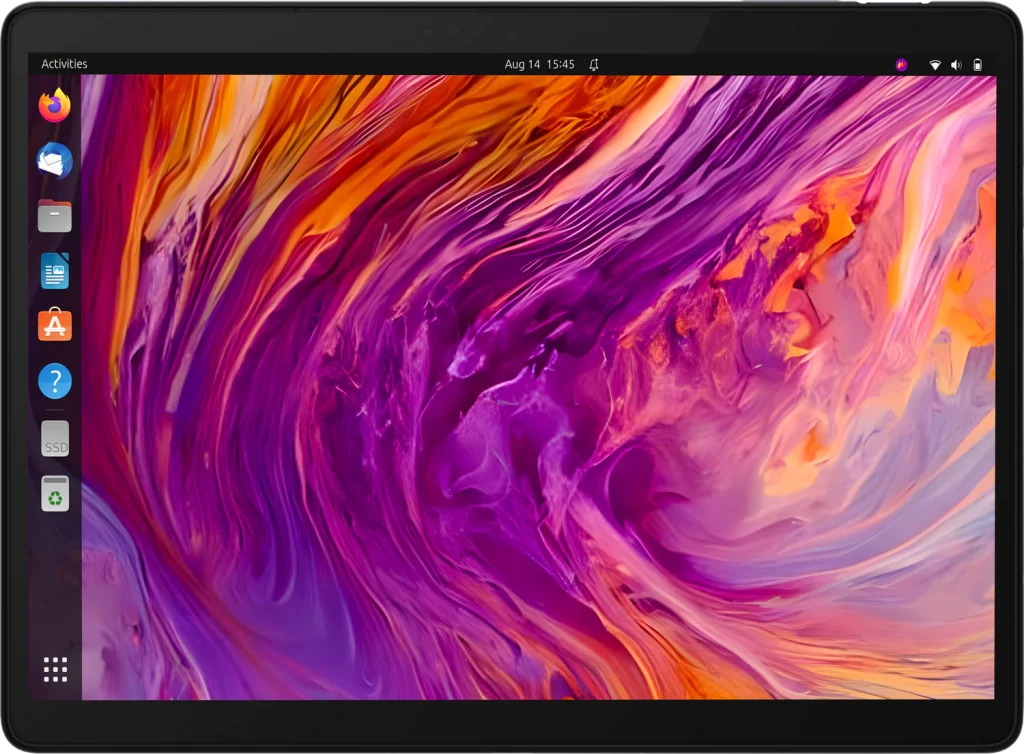The height and width of the screenshot is (754, 1024).
Task: Open the Files file manager
Action: click(55, 215)
